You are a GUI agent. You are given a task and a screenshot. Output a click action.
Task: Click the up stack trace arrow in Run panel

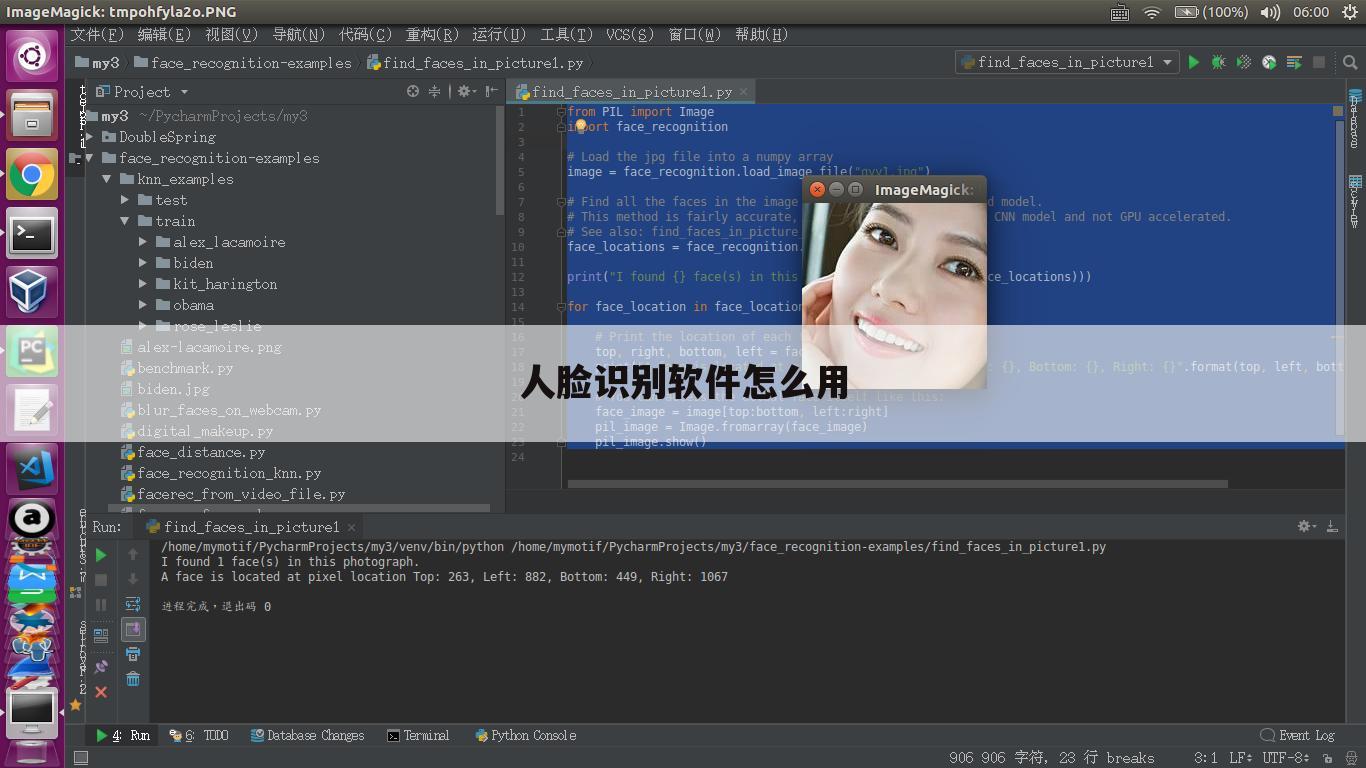coord(133,554)
